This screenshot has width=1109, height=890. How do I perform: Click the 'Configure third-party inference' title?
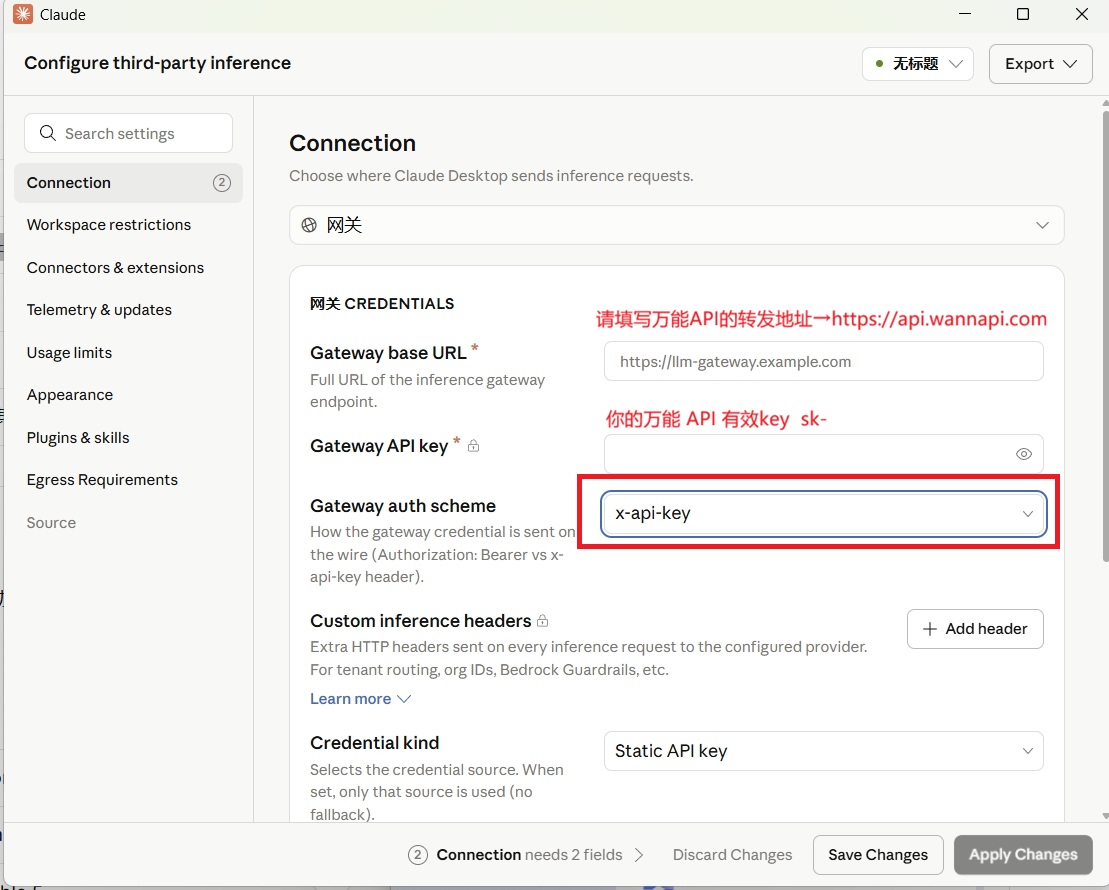157,63
